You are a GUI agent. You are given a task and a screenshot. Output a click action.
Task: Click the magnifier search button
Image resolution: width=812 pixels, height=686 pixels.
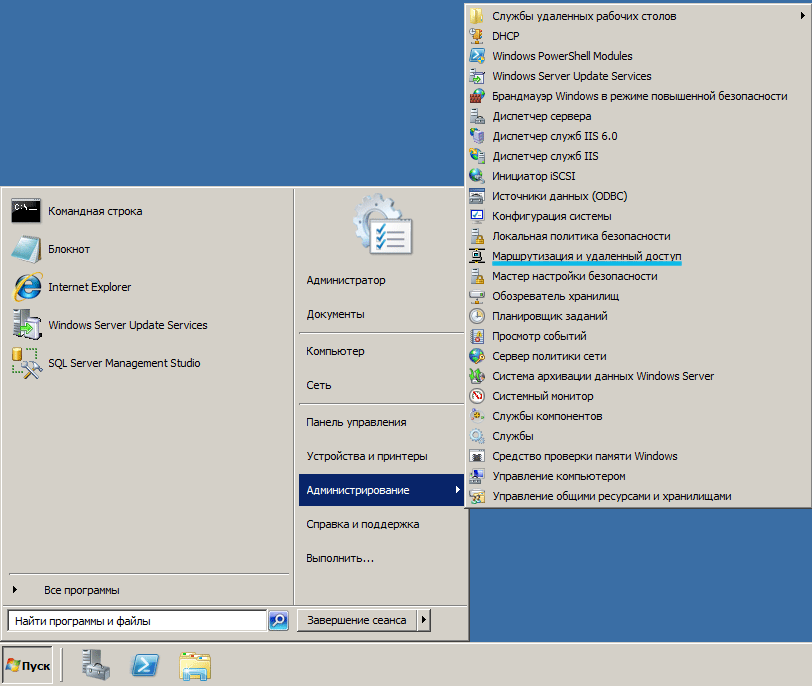pyautogui.click(x=278, y=621)
